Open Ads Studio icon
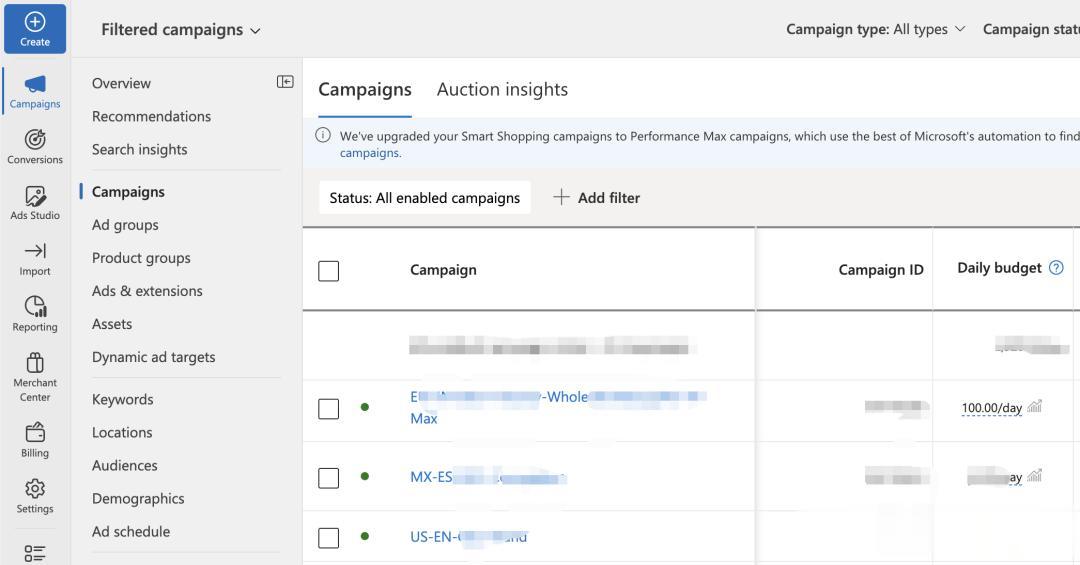The width and height of the screenshot is (1080, 565). point(35,196)
